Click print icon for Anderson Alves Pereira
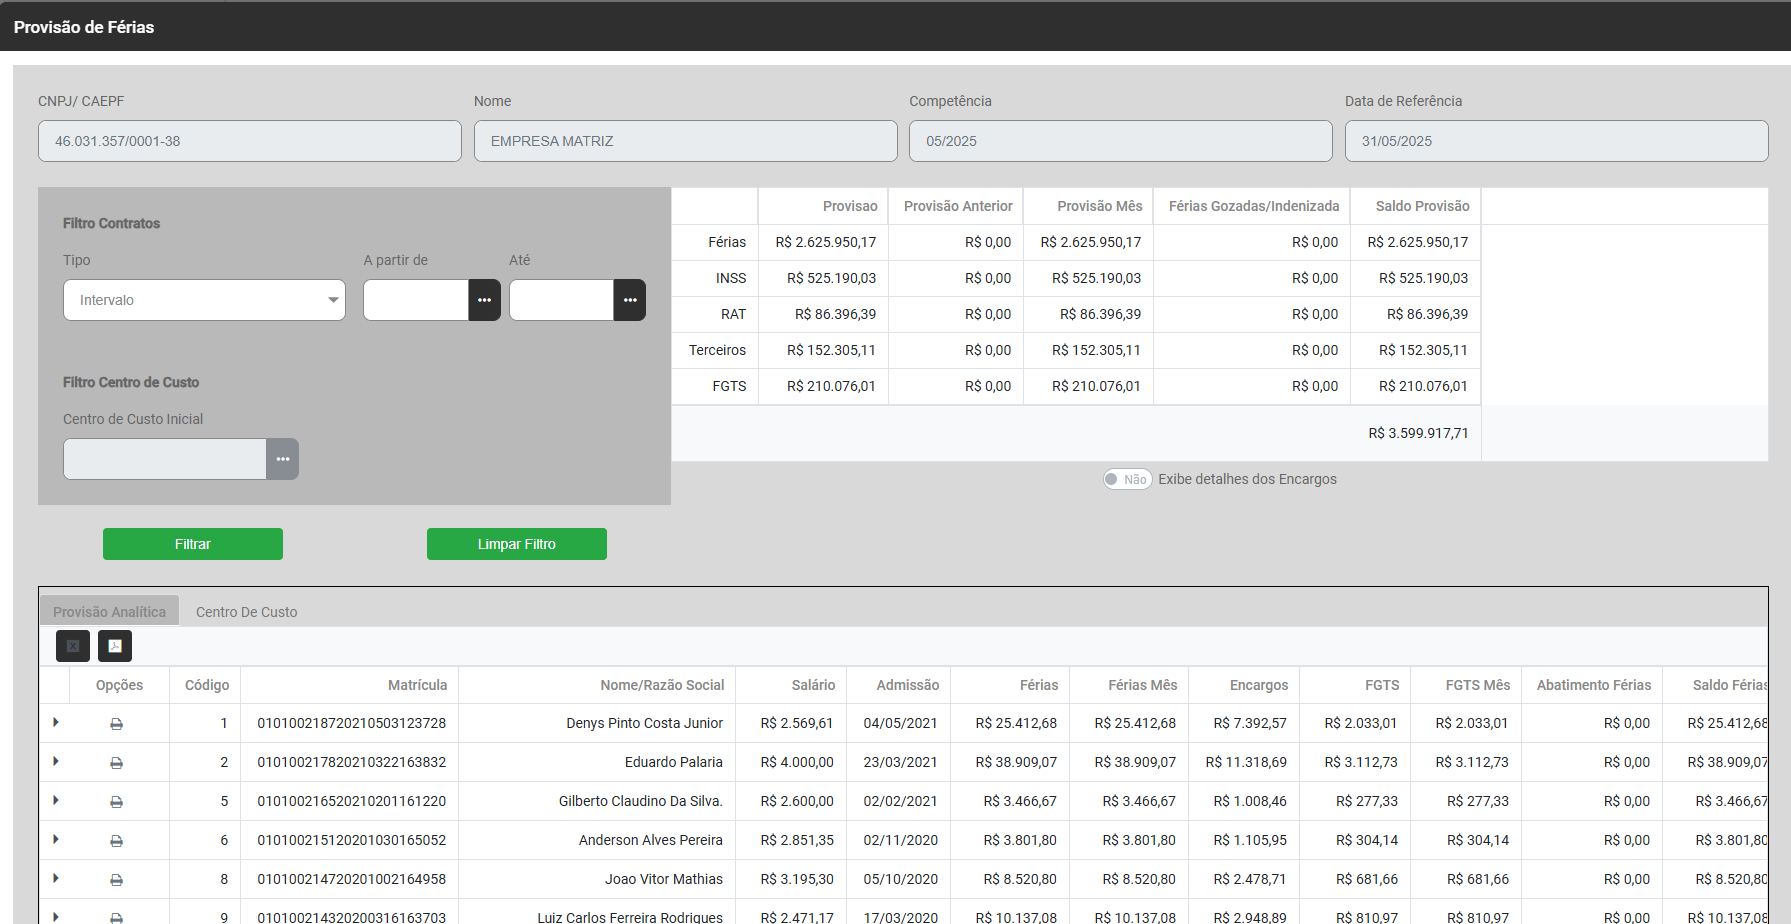The width and height of the screenshot is (1791, 924). tap(116, 841)
